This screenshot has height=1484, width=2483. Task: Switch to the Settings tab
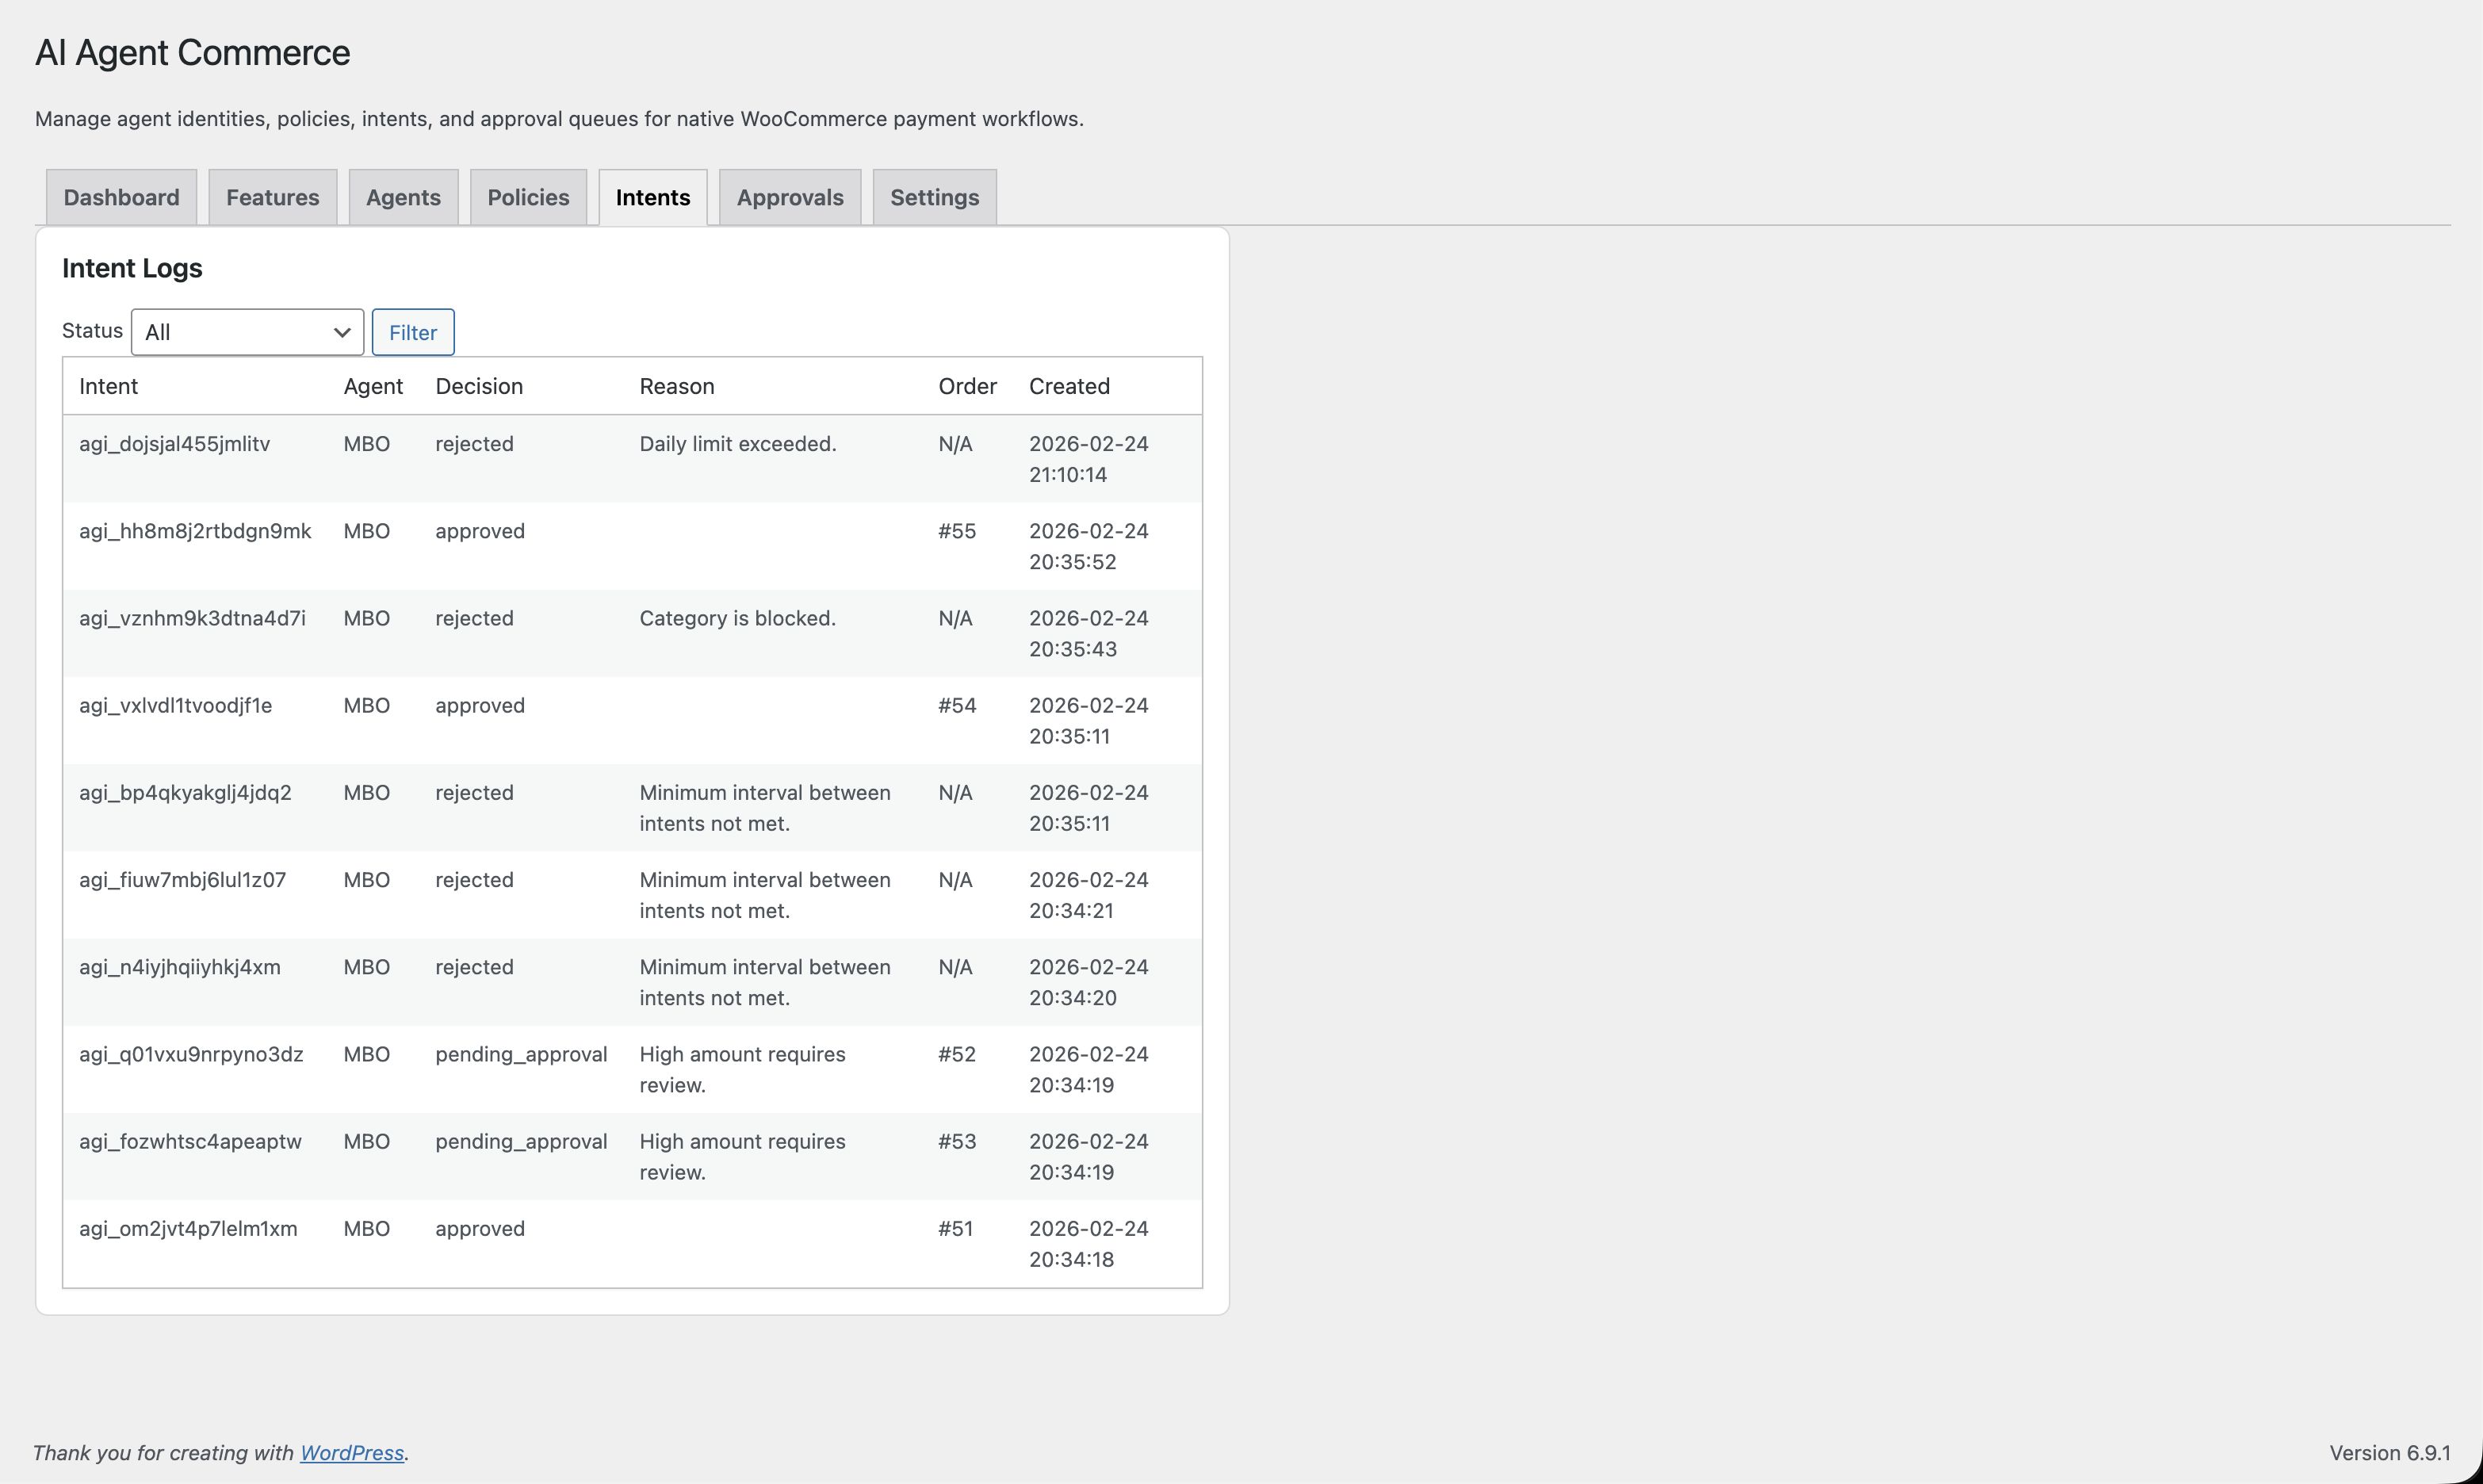(934, 197)
